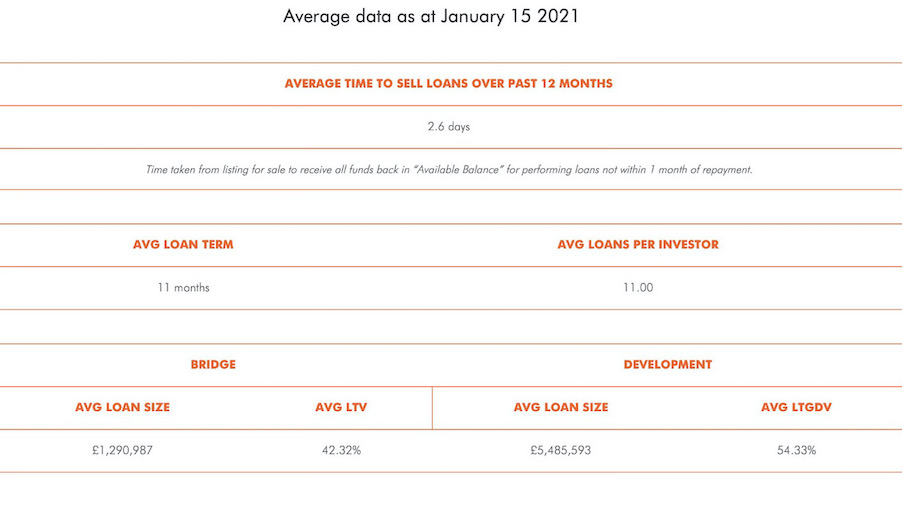This screenshot has height=508, width=902.
Task: Click the italic 'Time taken from listing' footnote
Action: 449,170
